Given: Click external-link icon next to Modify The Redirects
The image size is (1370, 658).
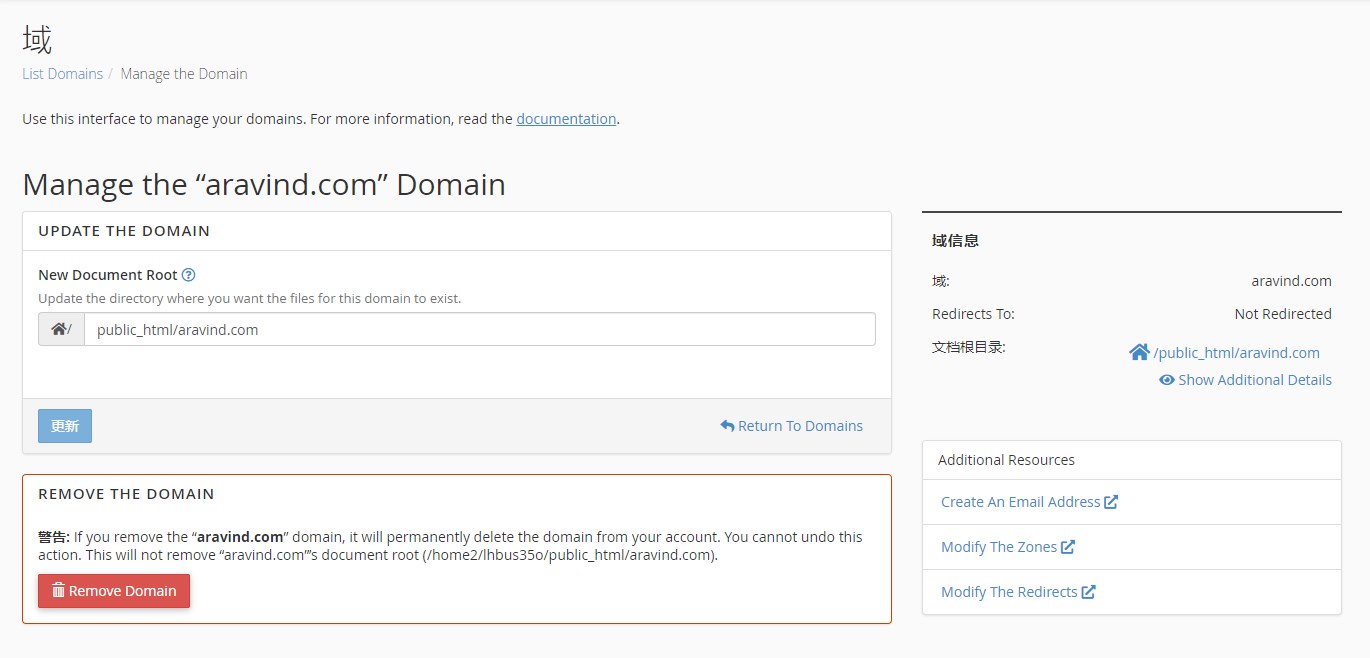Looking at the screenshot, I should (1089, 592).
